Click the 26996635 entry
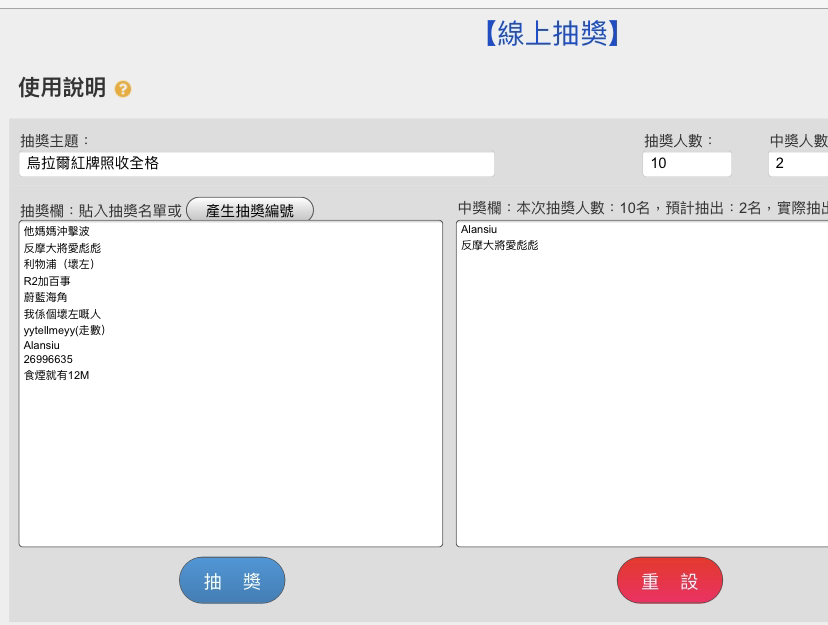Screen dimensions: 828x625 tap(48, 359)
